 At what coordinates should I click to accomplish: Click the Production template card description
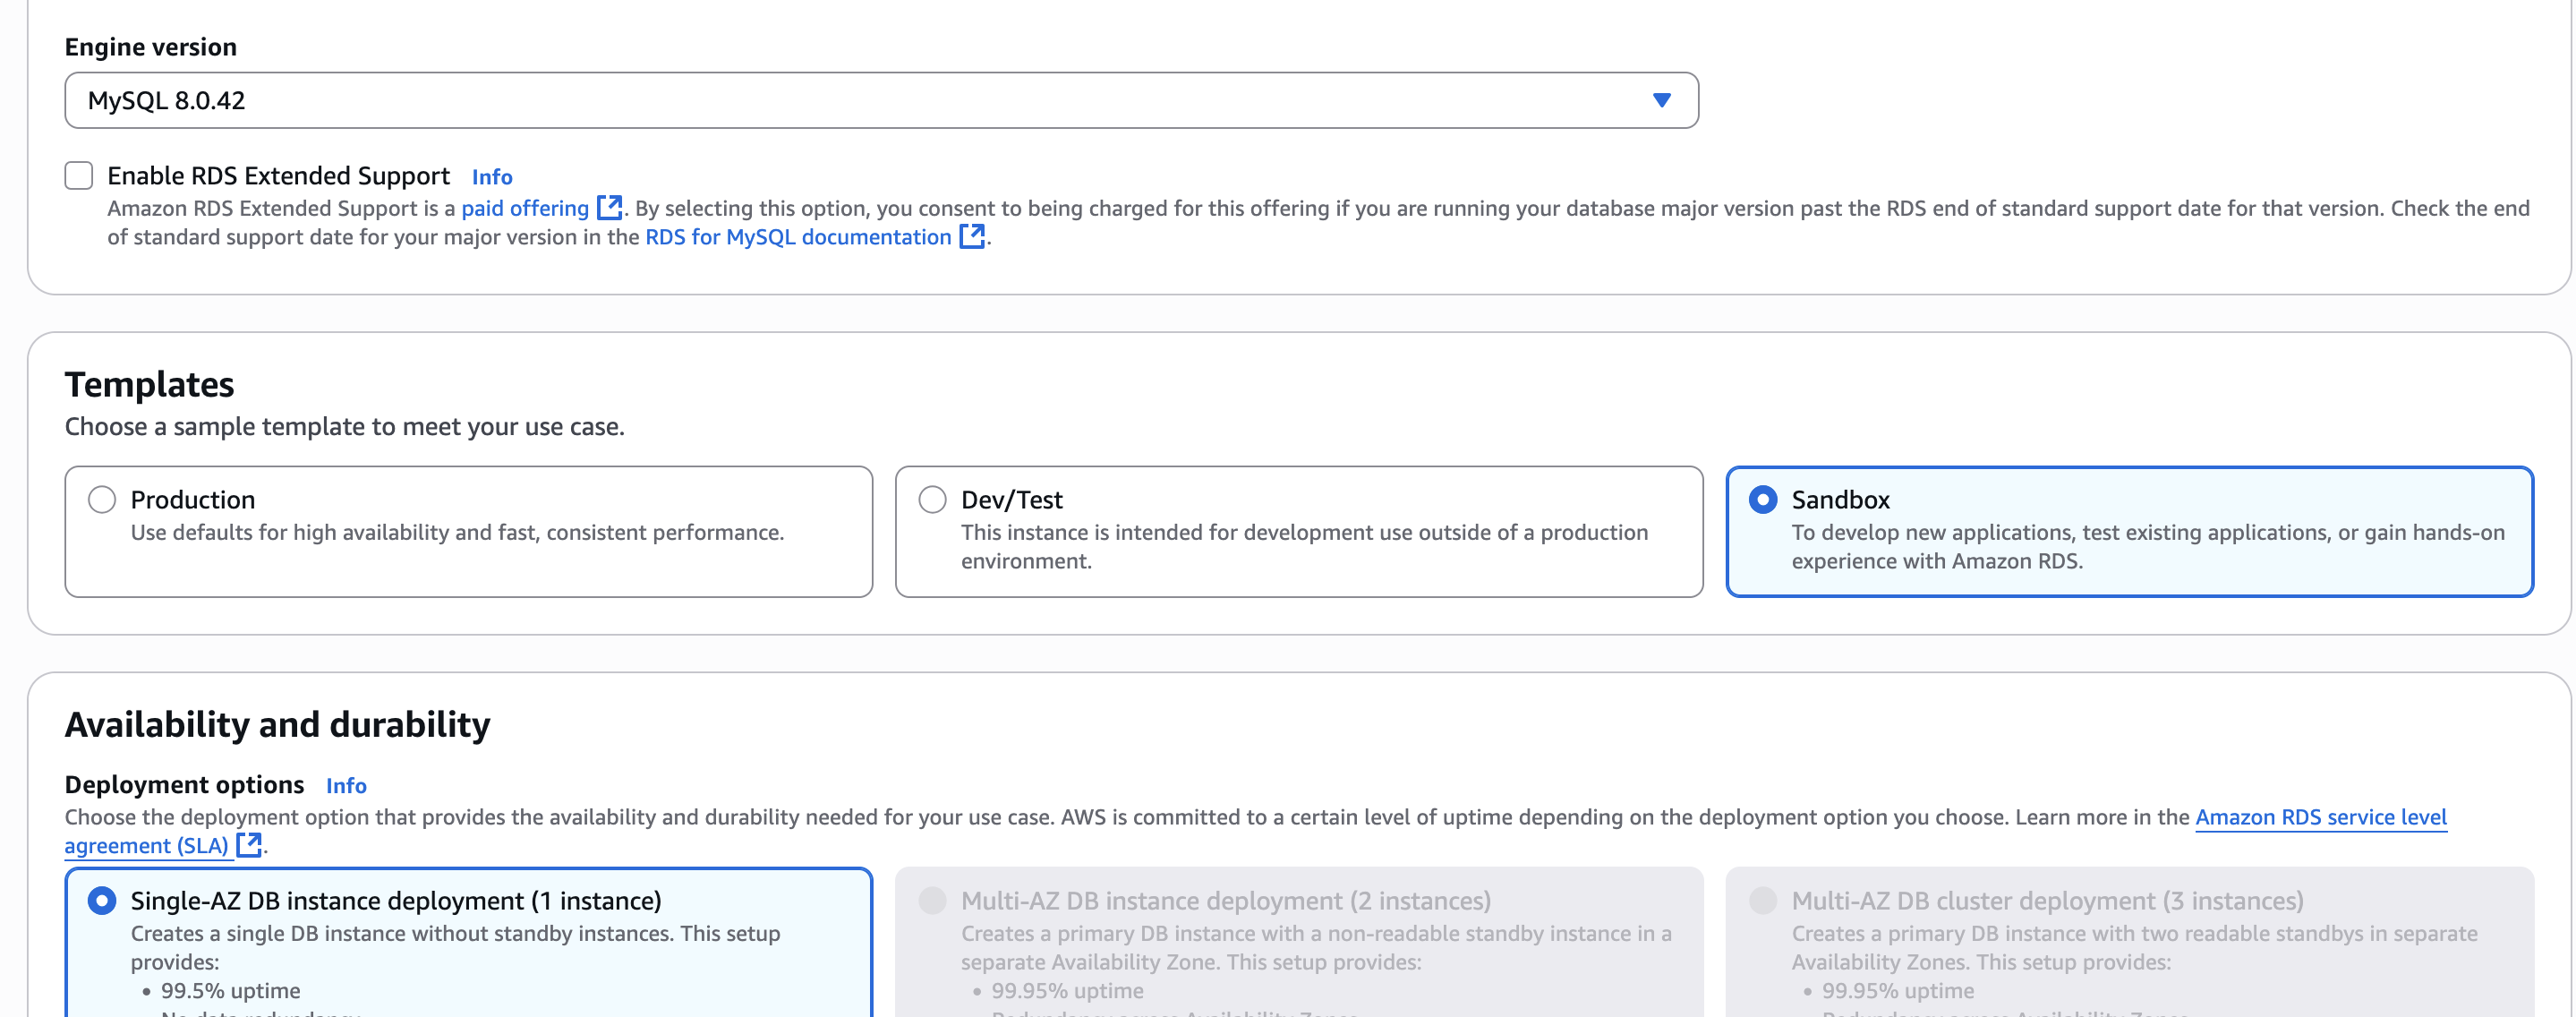[457, 533]
